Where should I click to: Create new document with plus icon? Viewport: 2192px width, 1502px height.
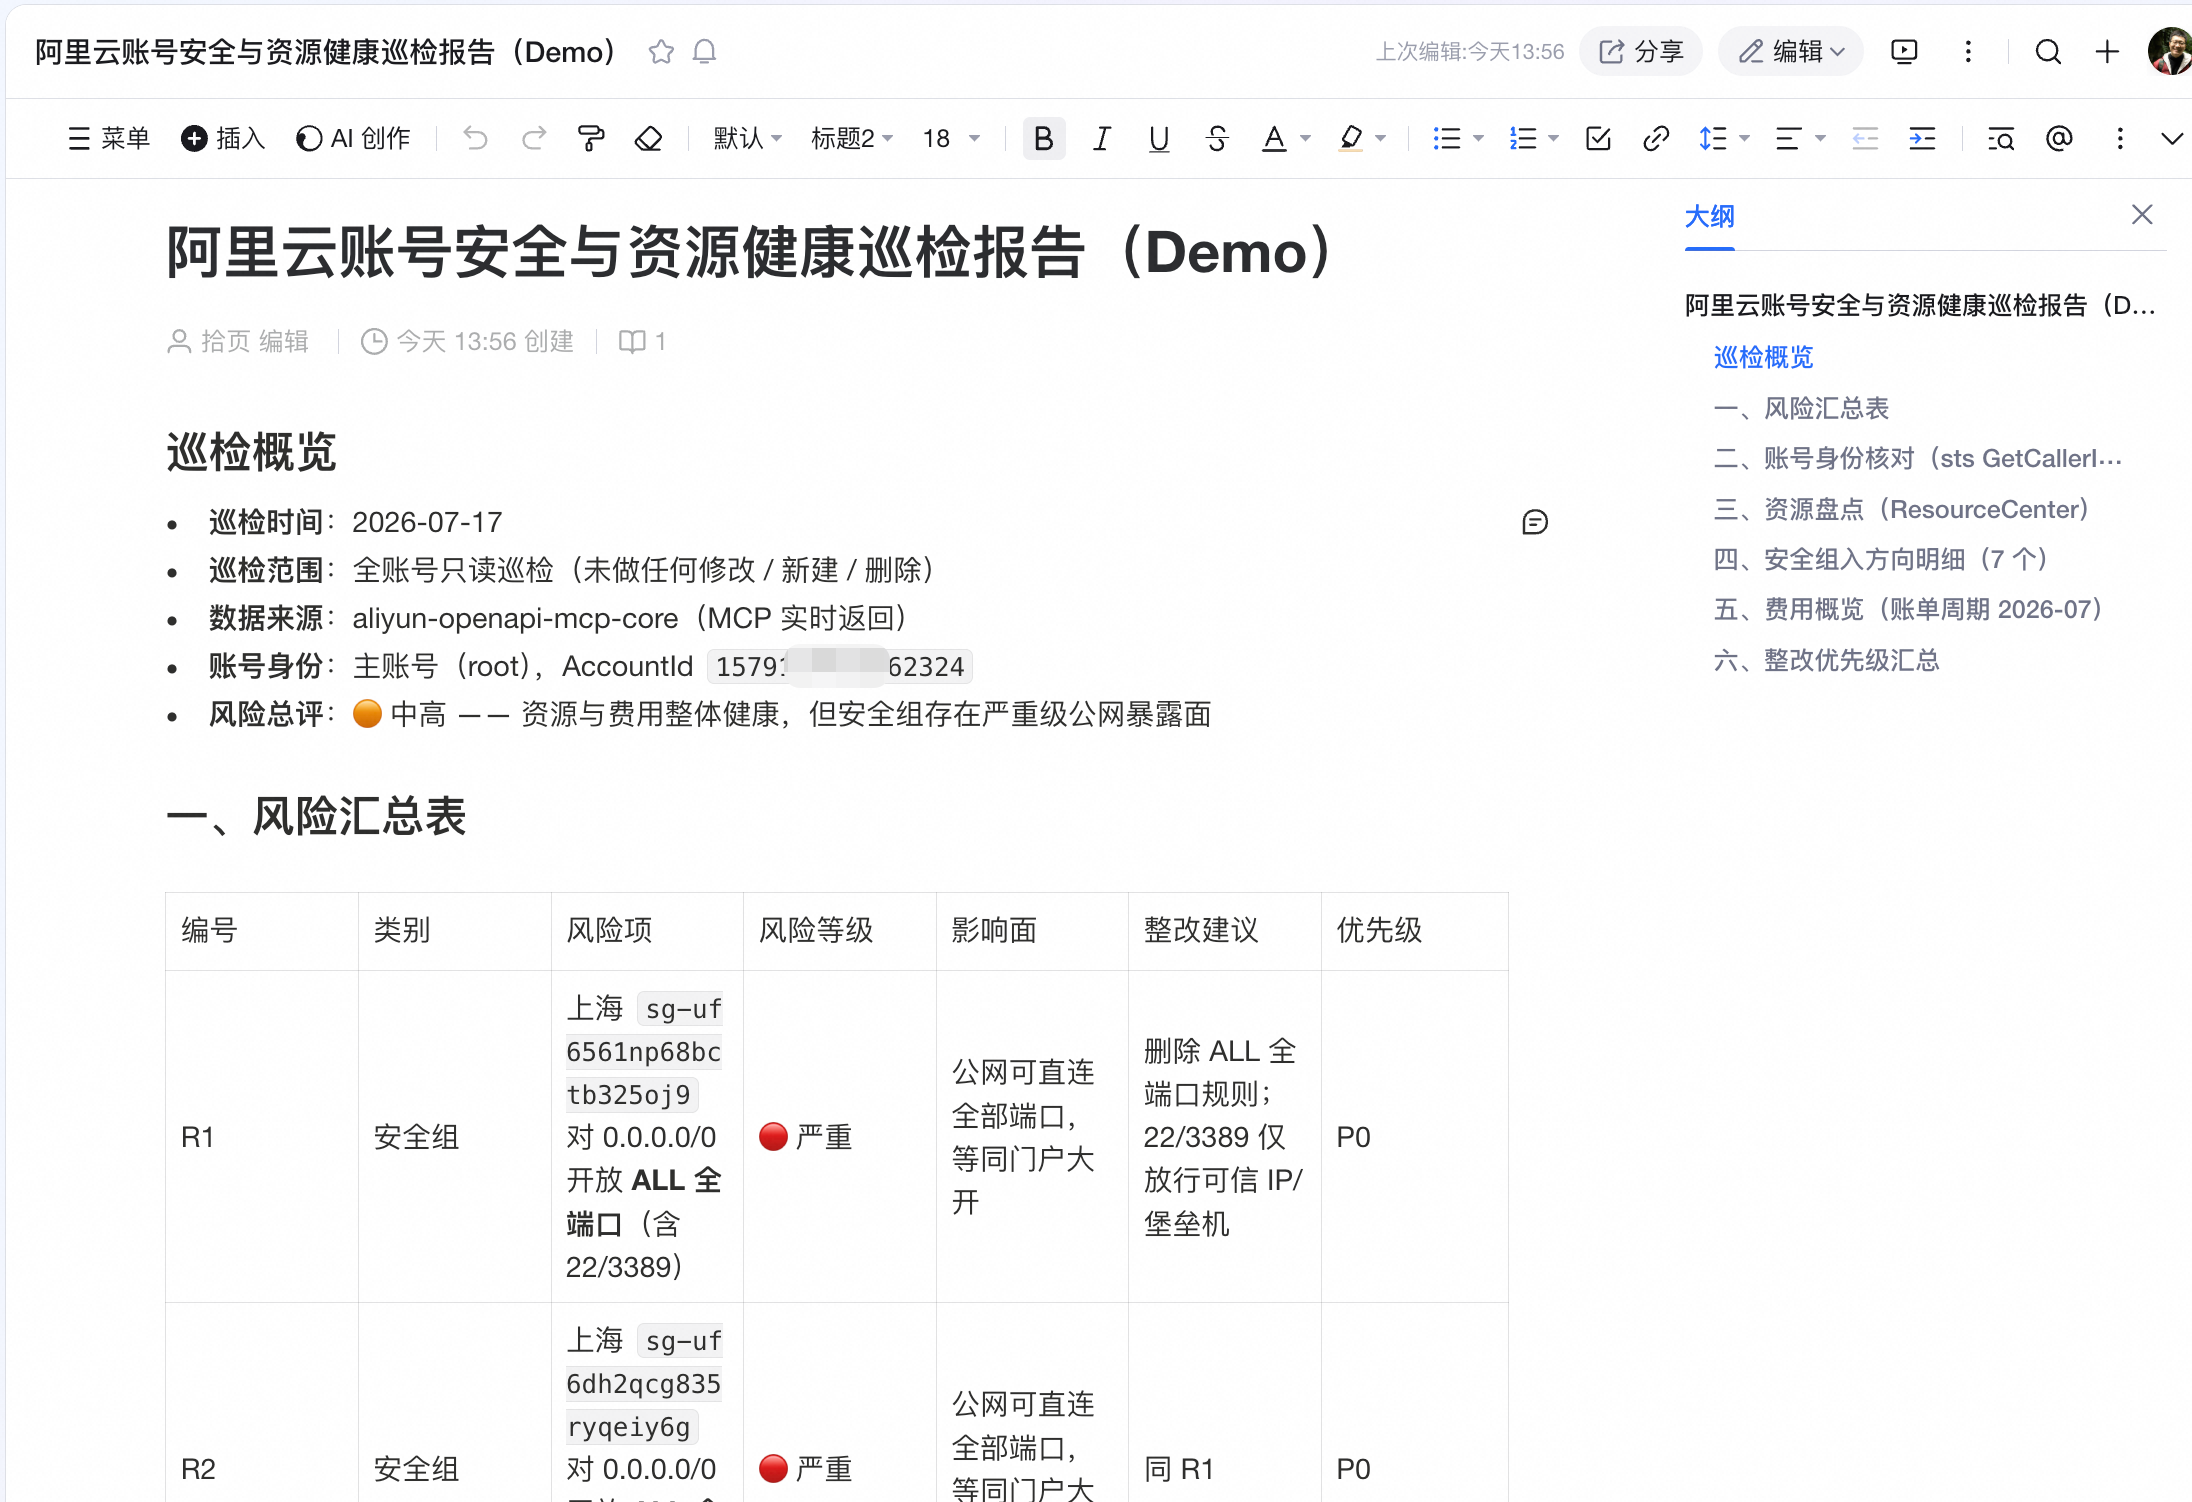2107,52
